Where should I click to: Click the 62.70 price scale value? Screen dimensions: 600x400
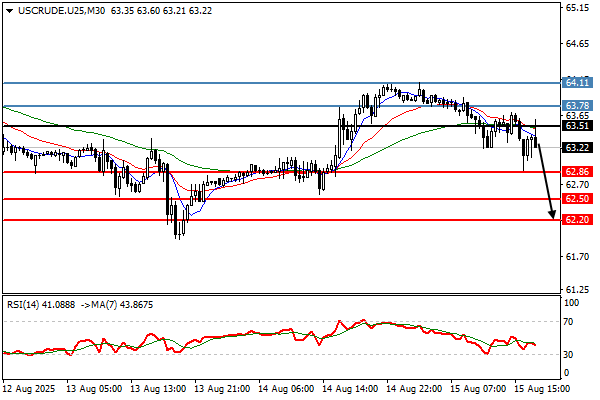tap(577, 185)
